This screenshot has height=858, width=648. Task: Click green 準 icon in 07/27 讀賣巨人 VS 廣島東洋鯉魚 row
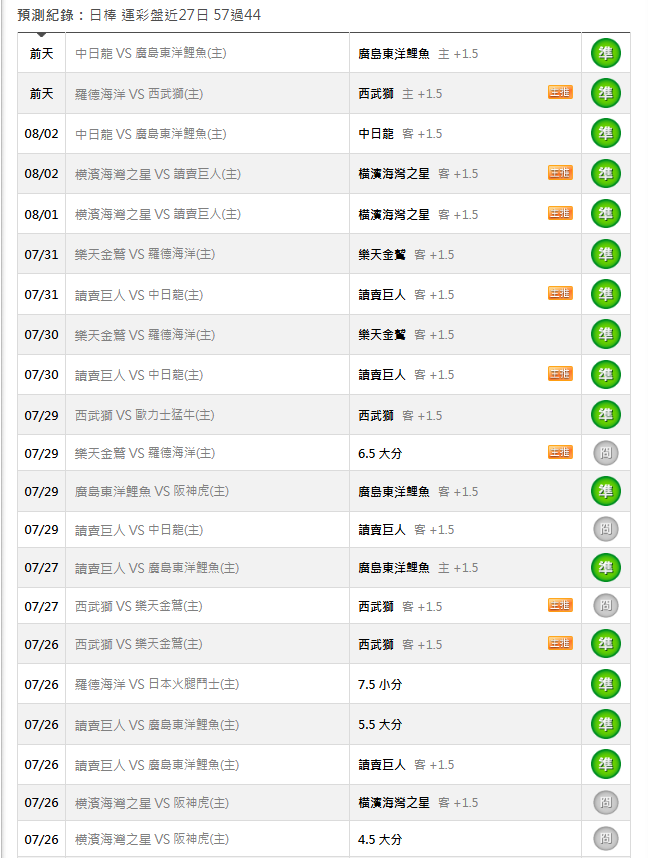click(605, 567)
